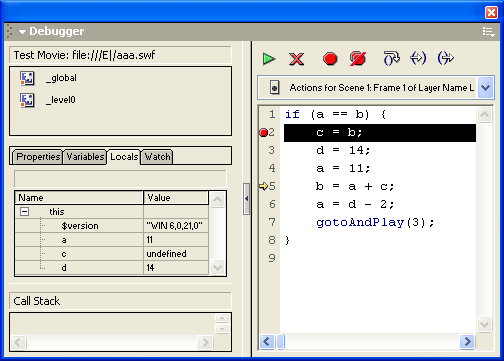Click the red X Stop Debugging button
This screenshot has width=504, height=361.
(296, 59)
